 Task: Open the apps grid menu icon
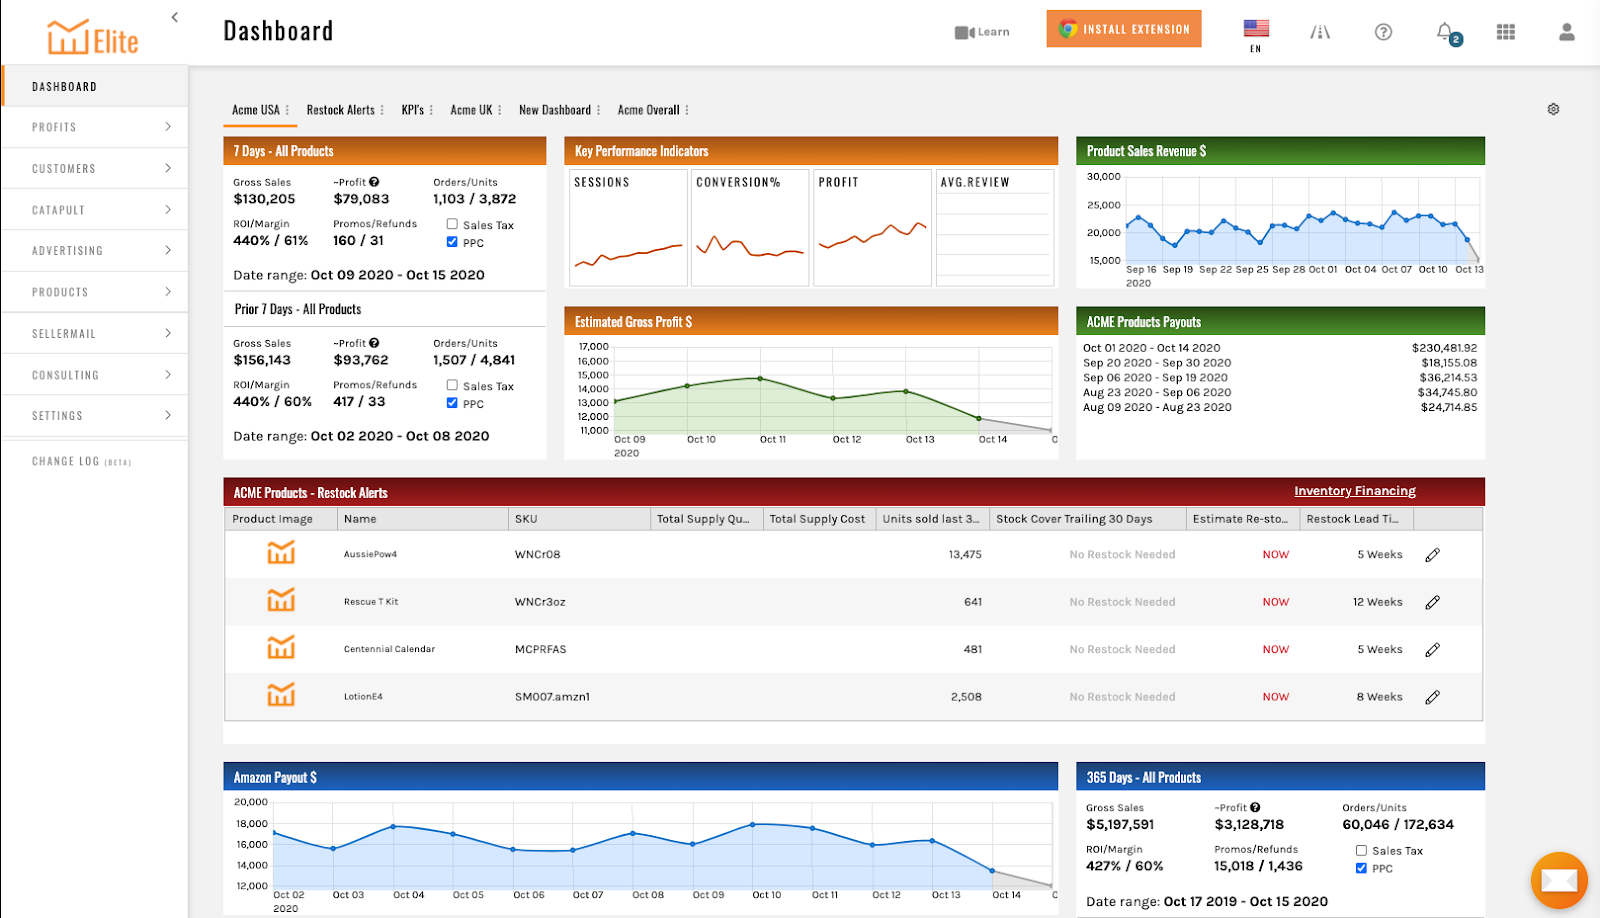[1505, 32]
